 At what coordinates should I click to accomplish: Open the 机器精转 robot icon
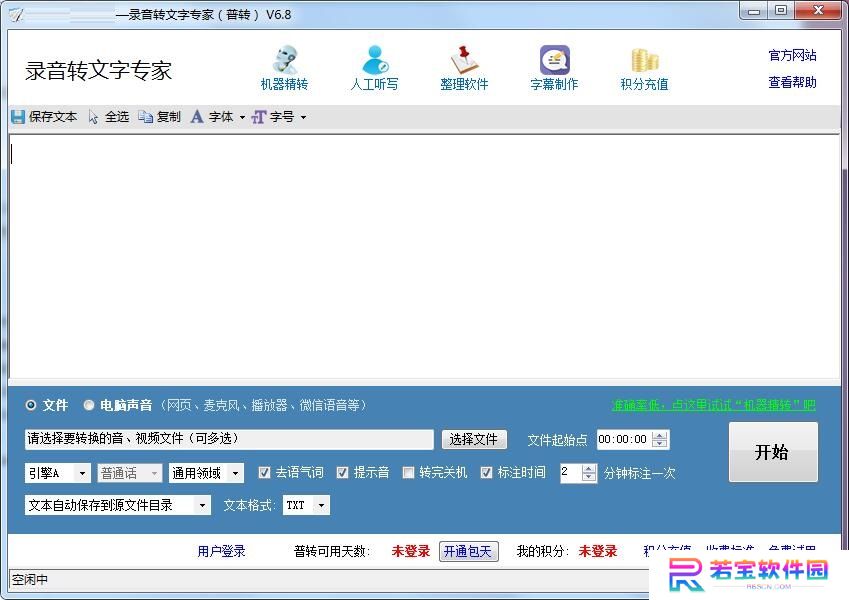pyautogui.click(x=284, y=60)
